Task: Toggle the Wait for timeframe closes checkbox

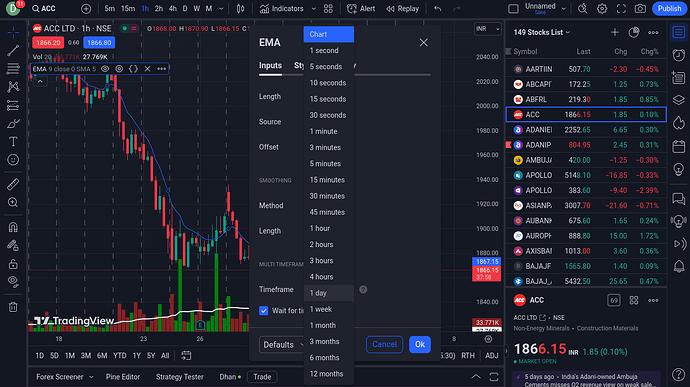Action: coord(264,310)
